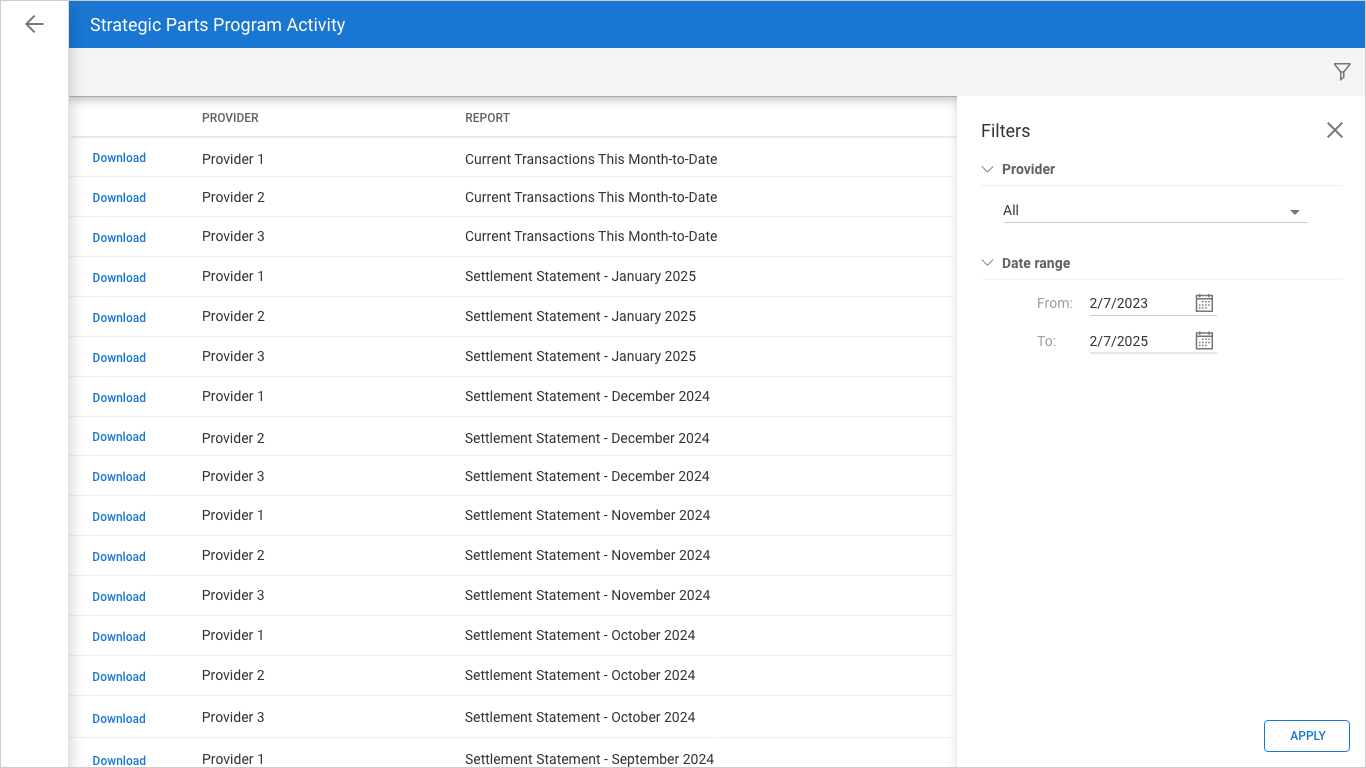Download Provider 1 September 2024 Settlement Statement
1366x768 pixels.
pyautogui.click(x=119, y=760)
